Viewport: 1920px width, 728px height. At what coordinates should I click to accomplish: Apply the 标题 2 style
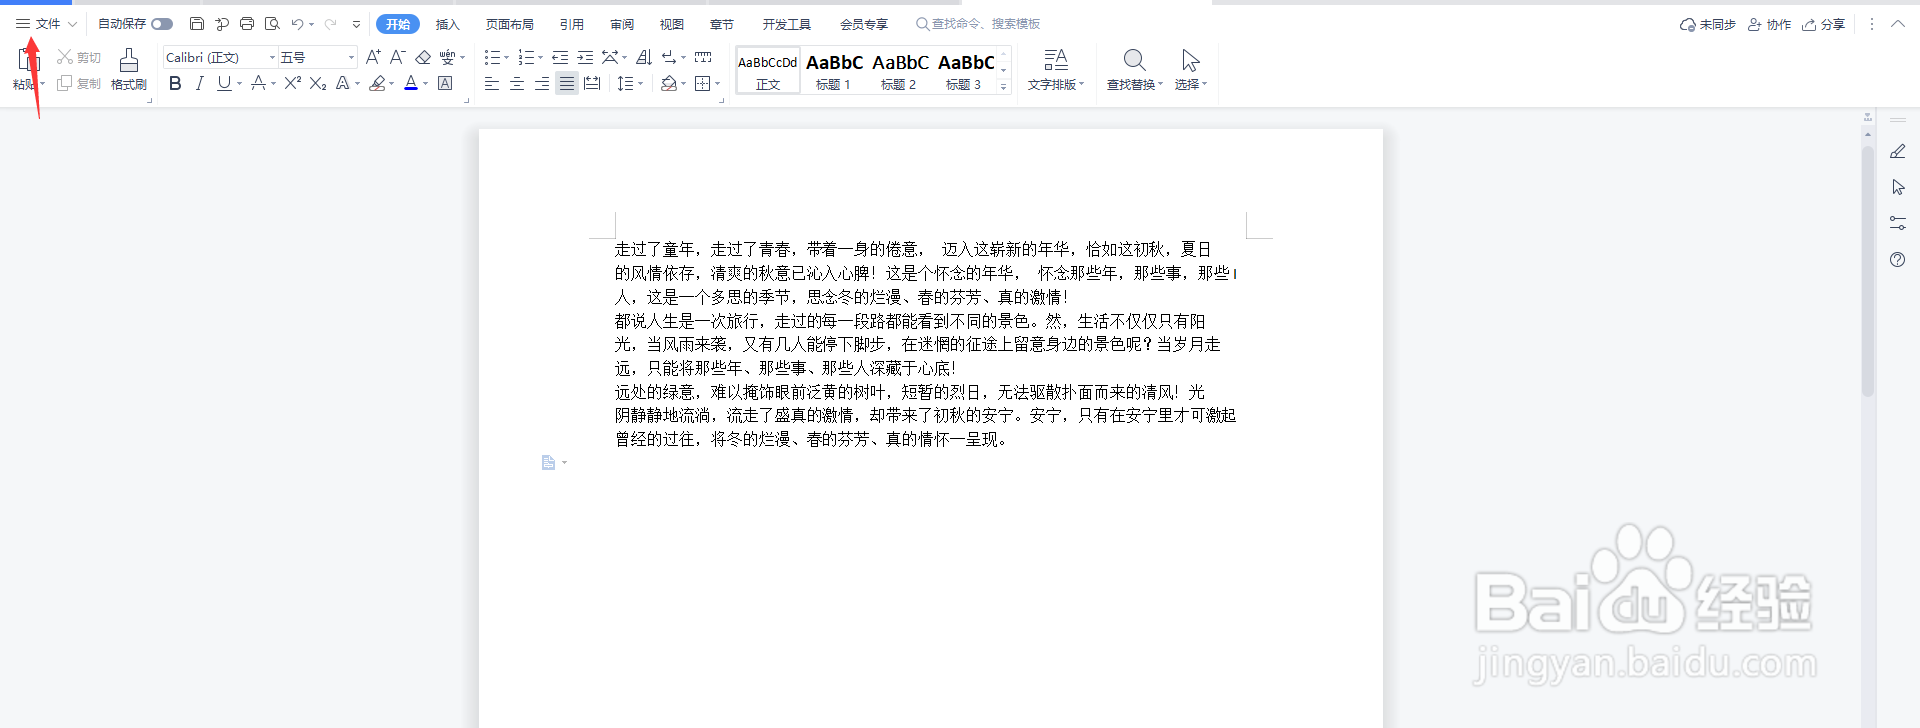click(x=900, y=70)
